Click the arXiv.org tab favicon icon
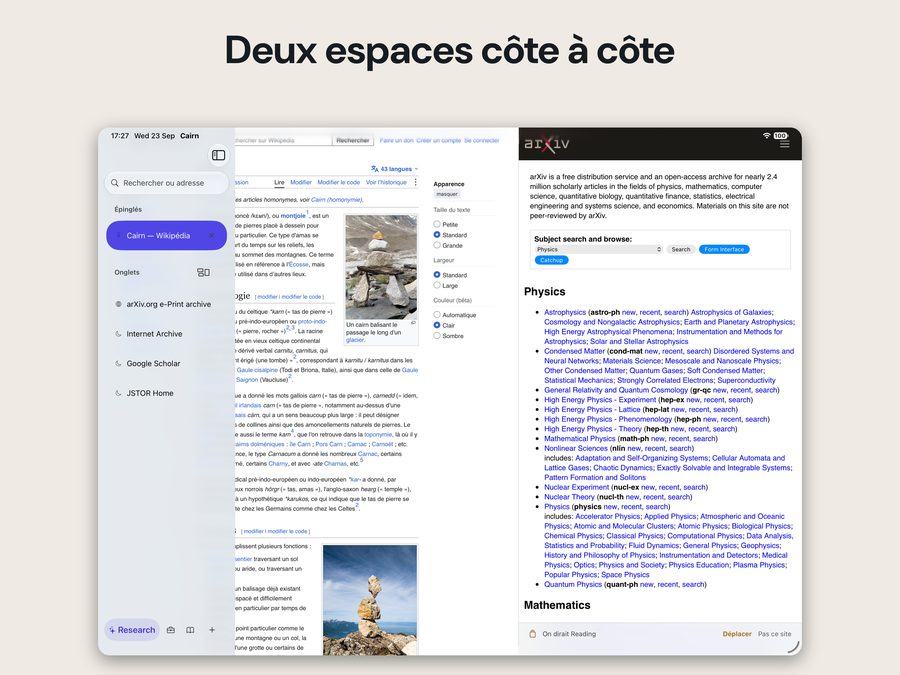 (x=118, y=304)
